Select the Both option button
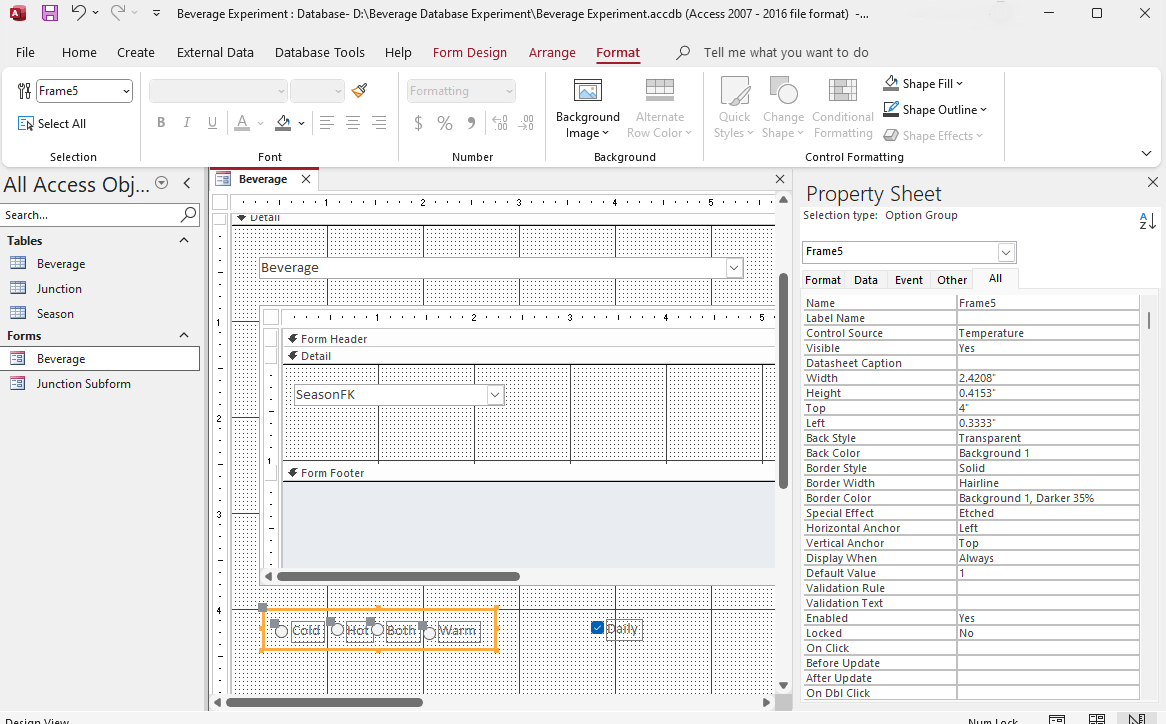 (378, 630)
